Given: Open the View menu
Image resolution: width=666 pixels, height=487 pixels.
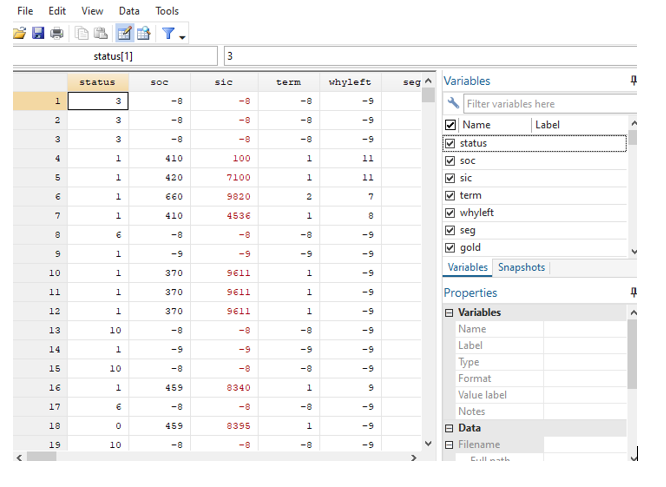Looking at the screenshot, I should click(92, 11).
